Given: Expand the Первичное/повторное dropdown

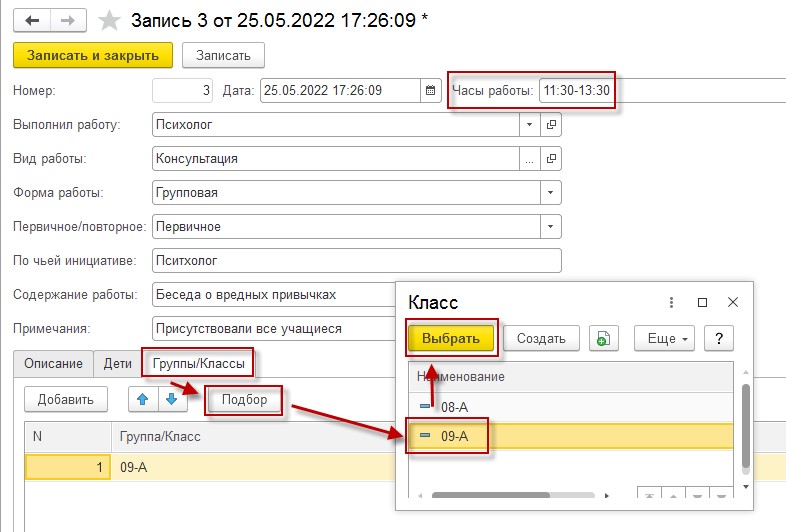Looking at the screenshot, I should point(550,227).
